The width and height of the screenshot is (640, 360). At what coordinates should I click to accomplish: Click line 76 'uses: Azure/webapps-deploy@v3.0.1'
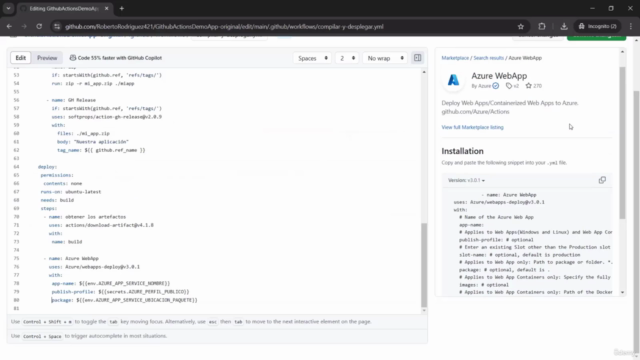coord(94,267)
